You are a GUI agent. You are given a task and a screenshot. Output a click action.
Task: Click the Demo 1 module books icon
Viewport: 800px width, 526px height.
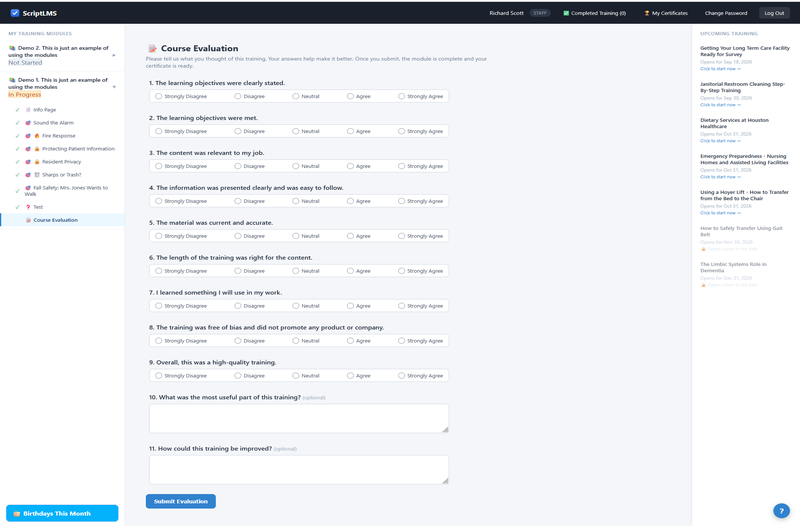coord(12,80)
